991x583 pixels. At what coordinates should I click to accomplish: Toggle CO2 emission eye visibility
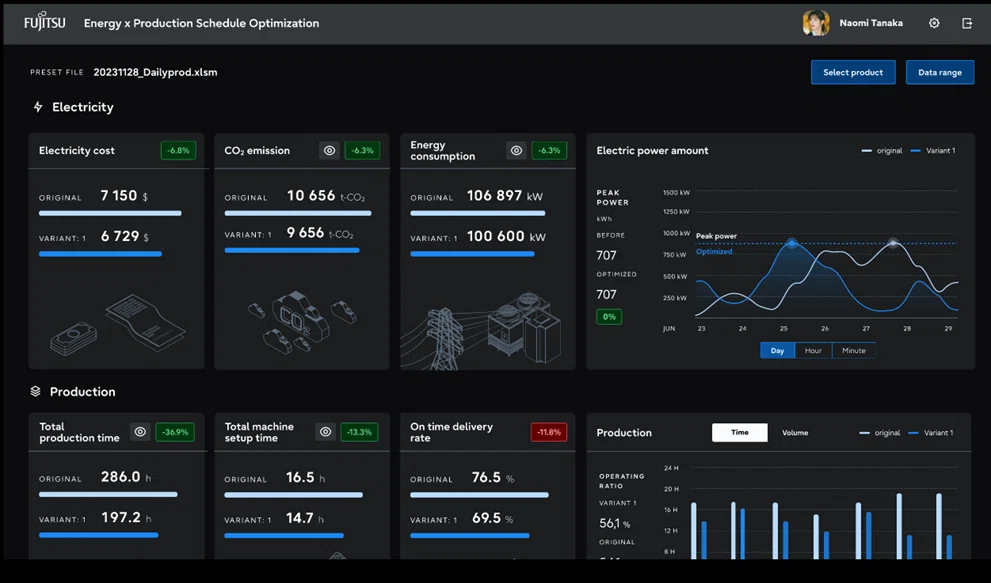[x=329, y=150]
